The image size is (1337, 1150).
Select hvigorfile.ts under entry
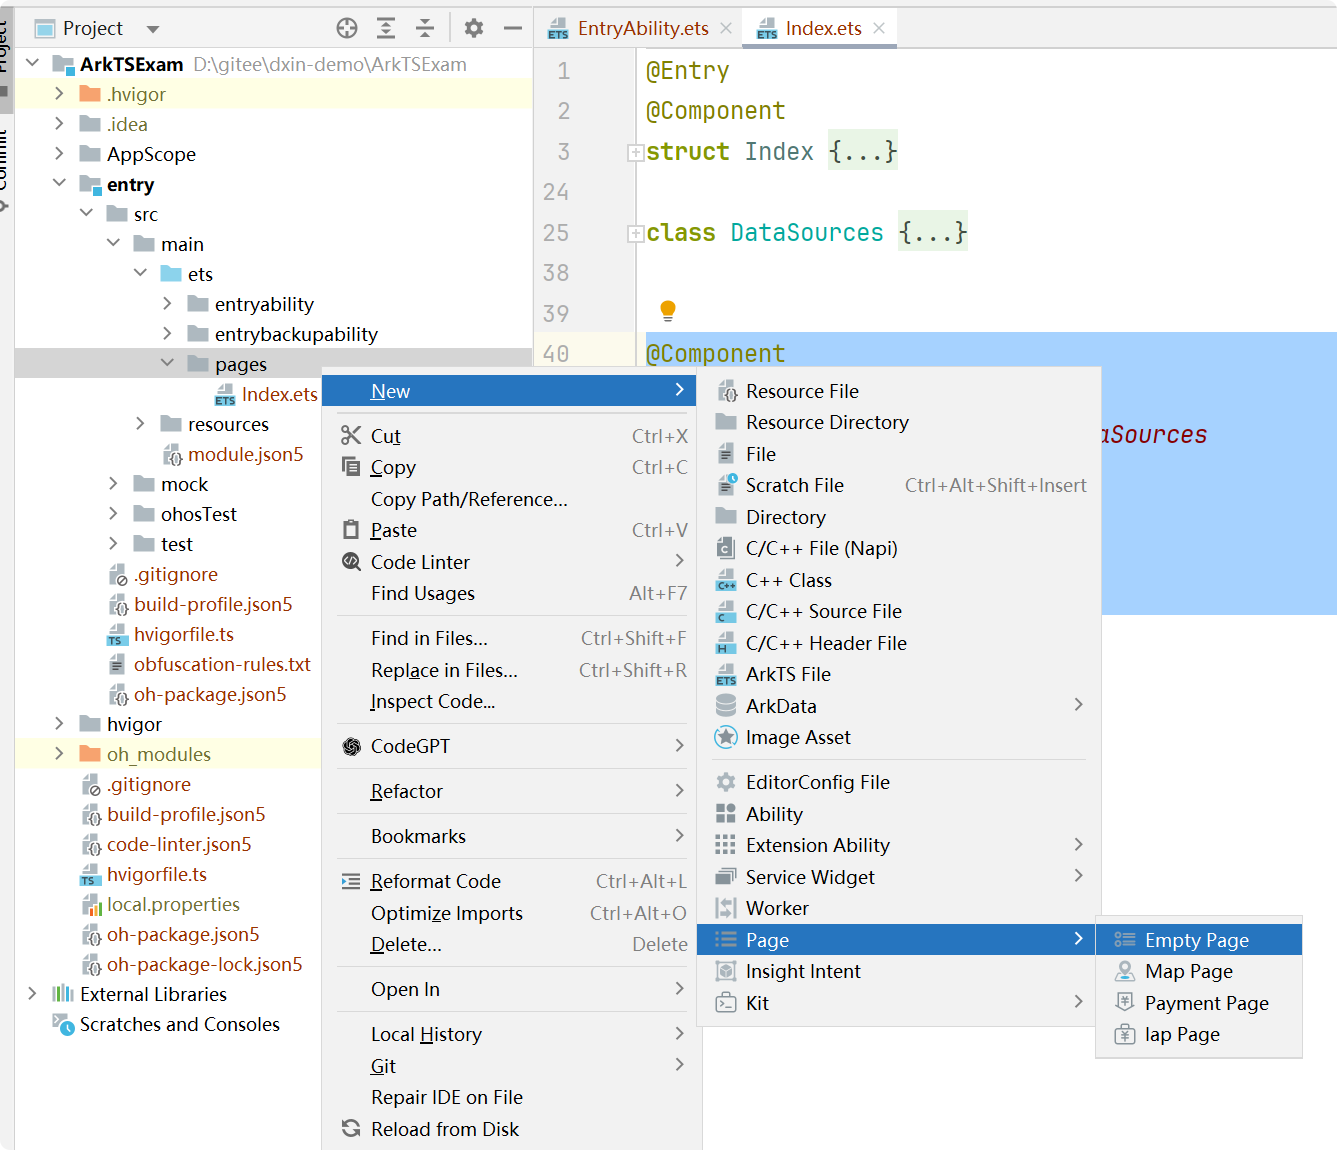click(184, 634)
